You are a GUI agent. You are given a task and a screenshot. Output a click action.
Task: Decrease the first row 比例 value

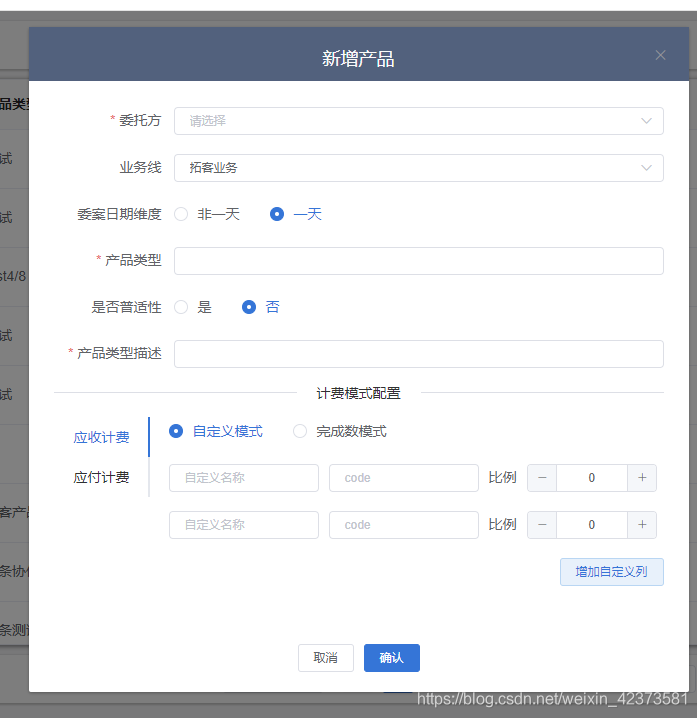pos(542,478)
